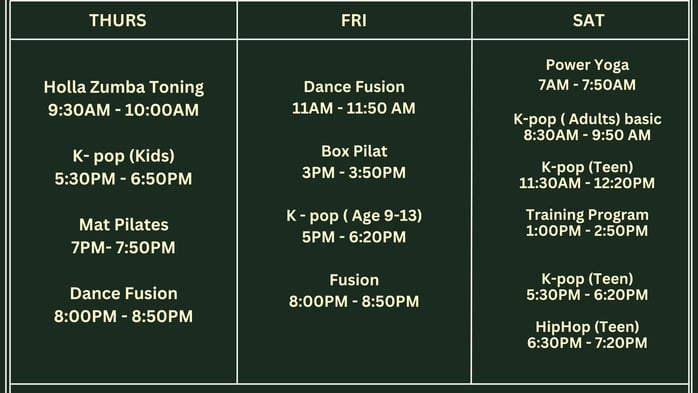
Task: Click the Power Yoga class
Action: [x=588, y=65]
